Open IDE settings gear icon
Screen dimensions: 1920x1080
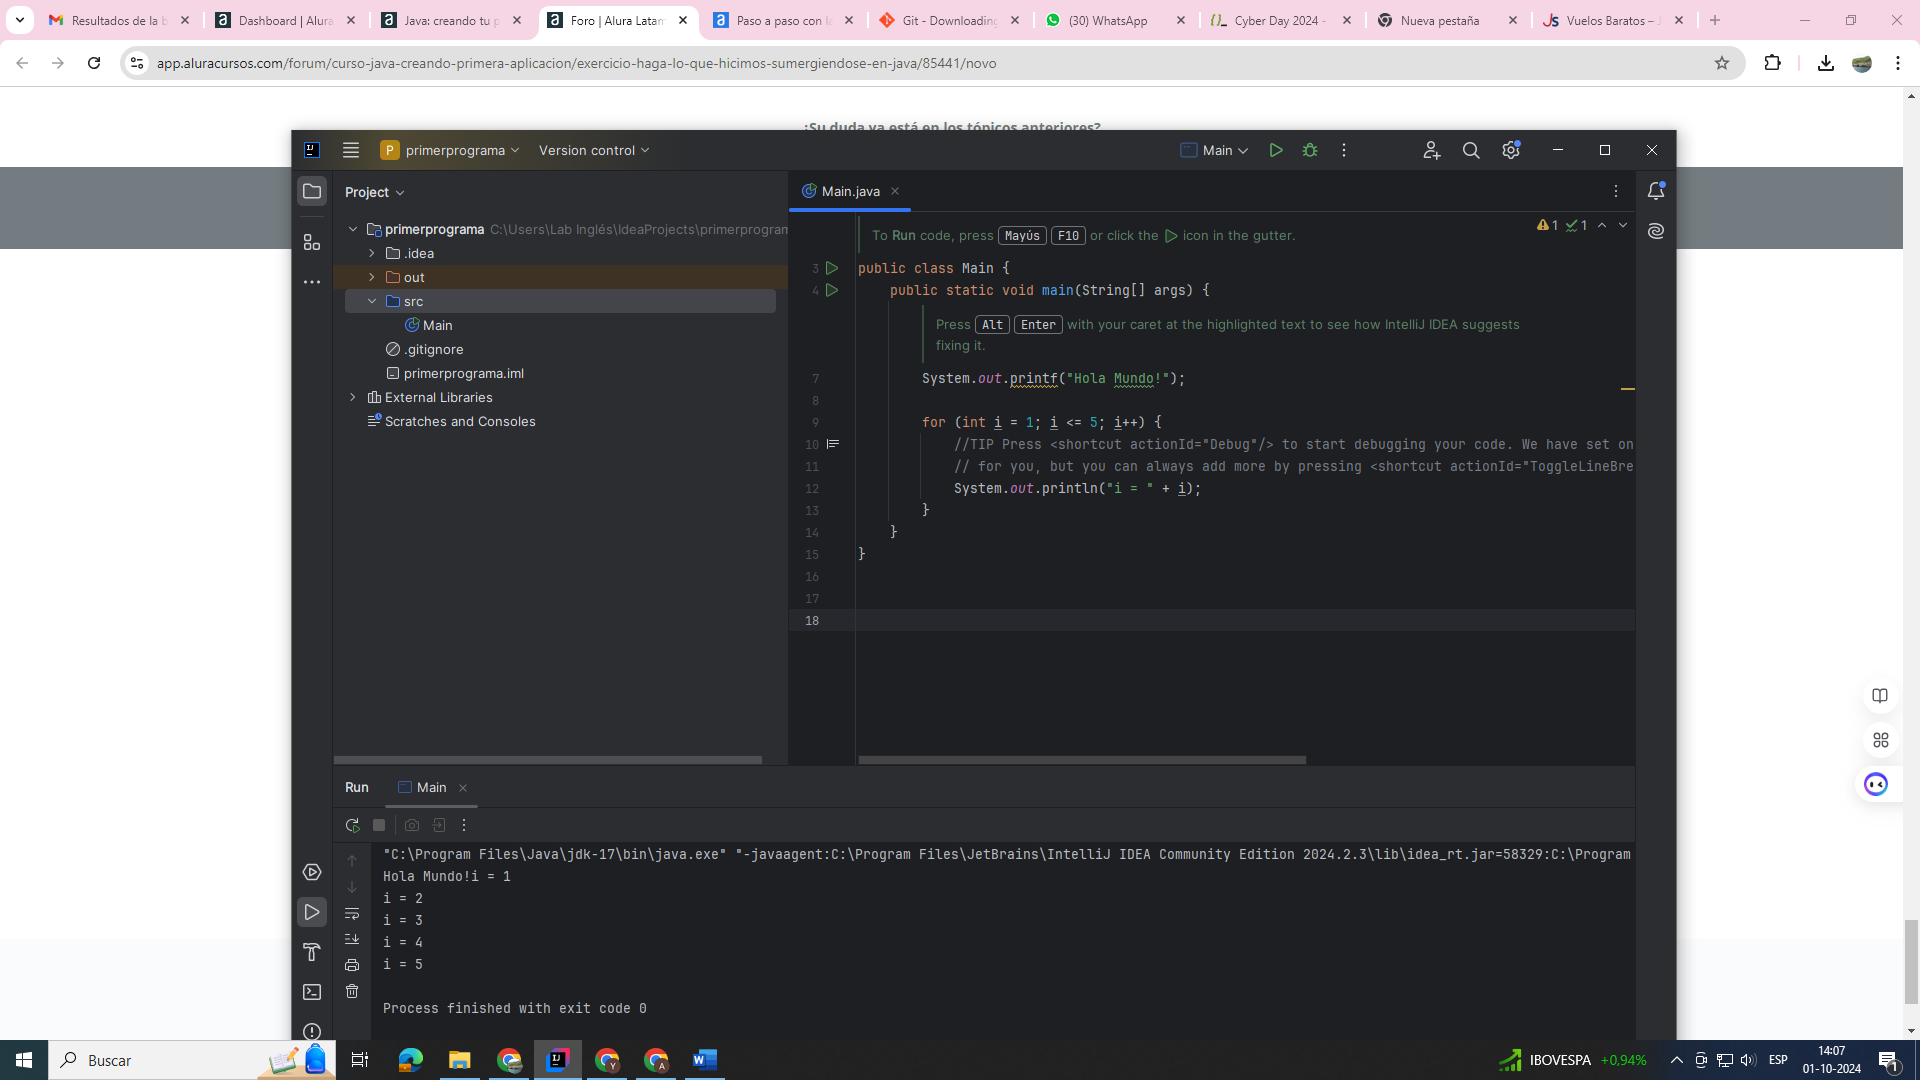[x=1511, y=150]
